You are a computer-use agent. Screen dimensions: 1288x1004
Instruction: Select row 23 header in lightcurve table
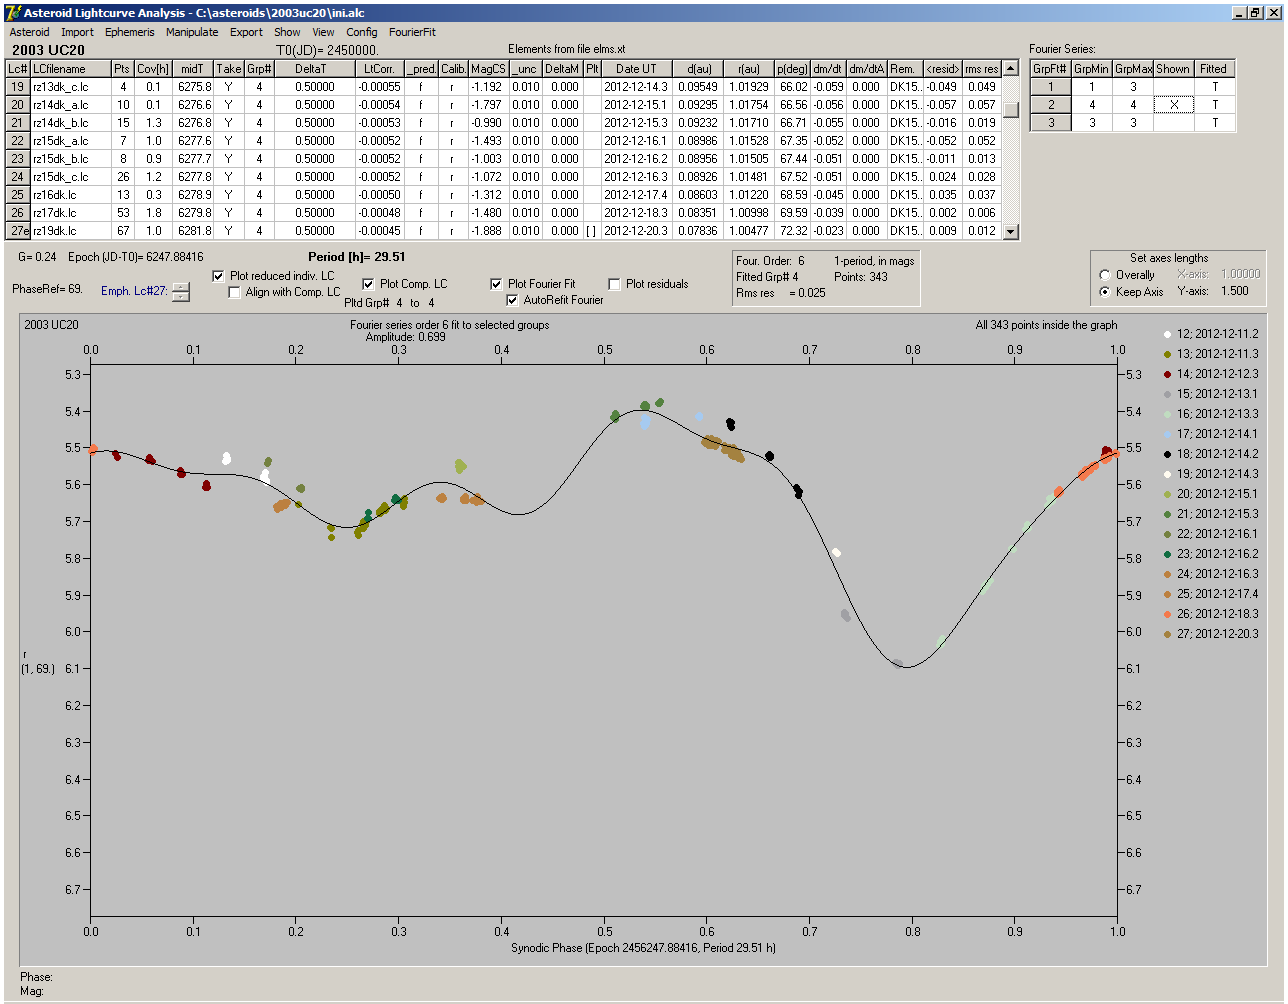(x=18, y=159)
